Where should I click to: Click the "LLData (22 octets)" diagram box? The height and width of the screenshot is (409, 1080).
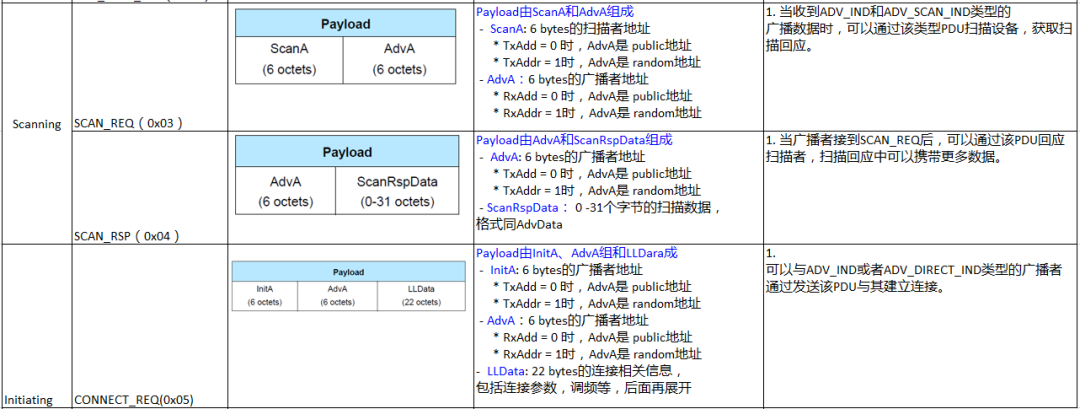pyautogui.click(x=421, y=296)
